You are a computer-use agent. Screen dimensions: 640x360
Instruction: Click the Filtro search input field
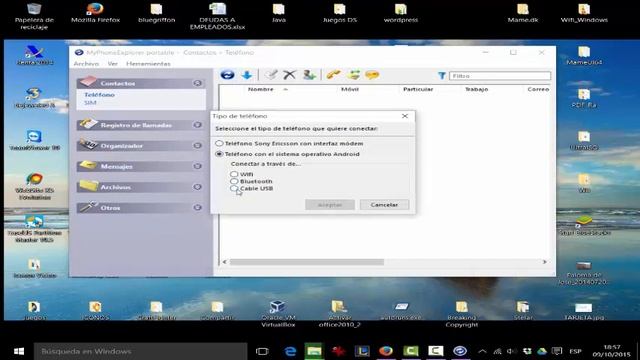pyautogui.click(x=500, y=76)
